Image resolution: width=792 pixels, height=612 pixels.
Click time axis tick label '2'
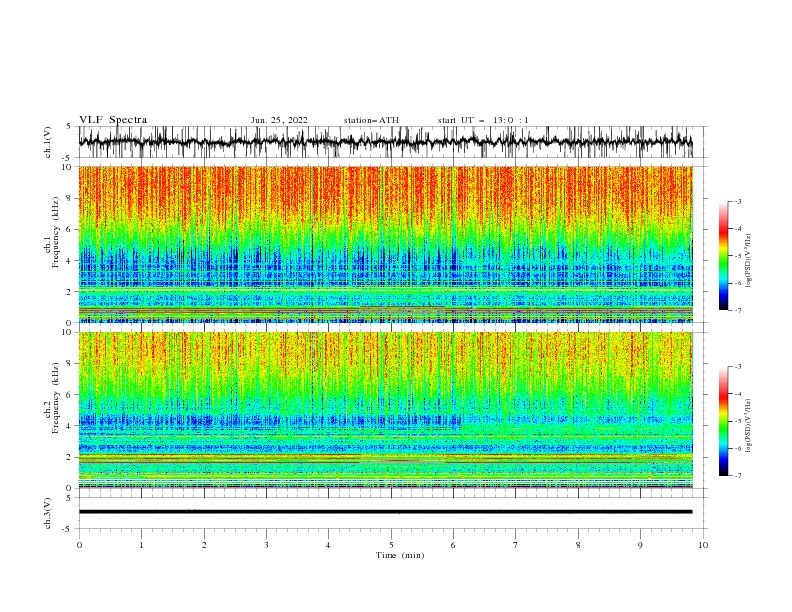pyautogui.click(x=204, y=545)
